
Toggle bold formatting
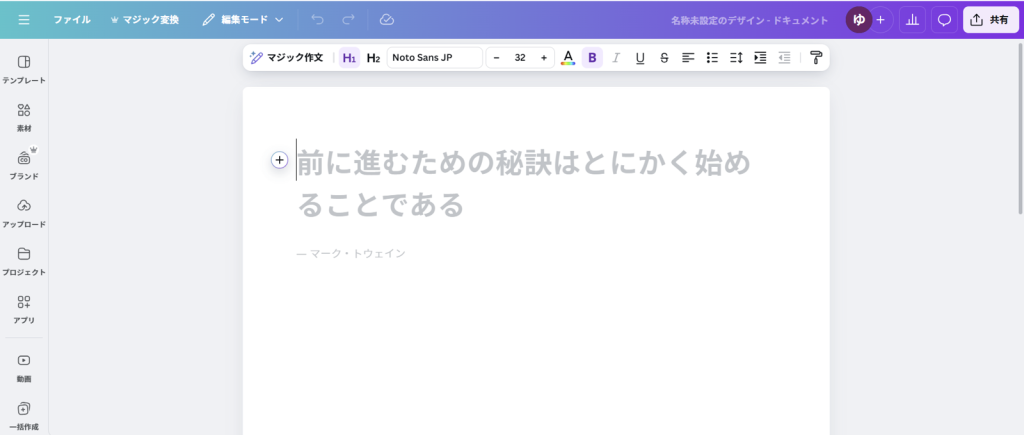pos(592,58)
